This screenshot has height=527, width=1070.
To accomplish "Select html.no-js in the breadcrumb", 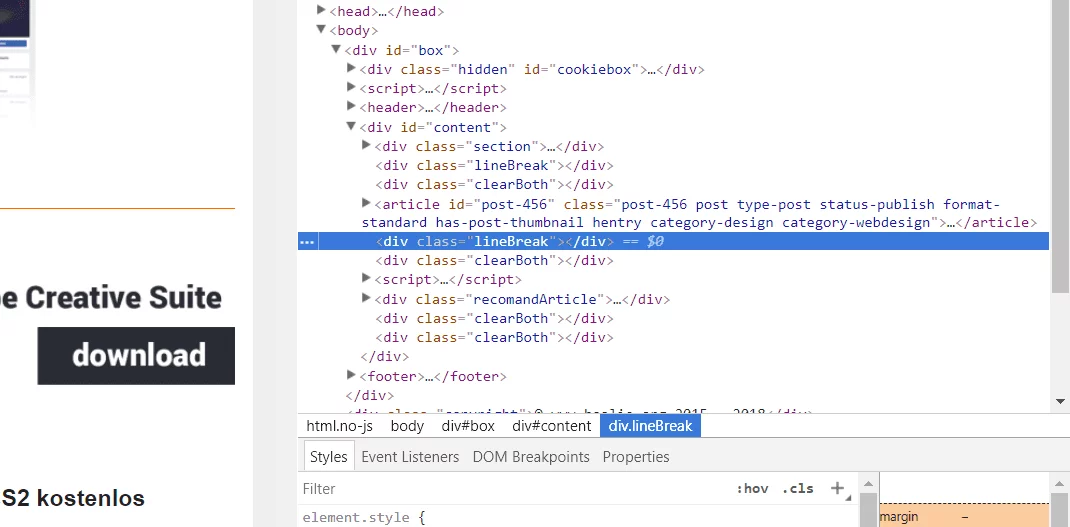I will 339,426.
